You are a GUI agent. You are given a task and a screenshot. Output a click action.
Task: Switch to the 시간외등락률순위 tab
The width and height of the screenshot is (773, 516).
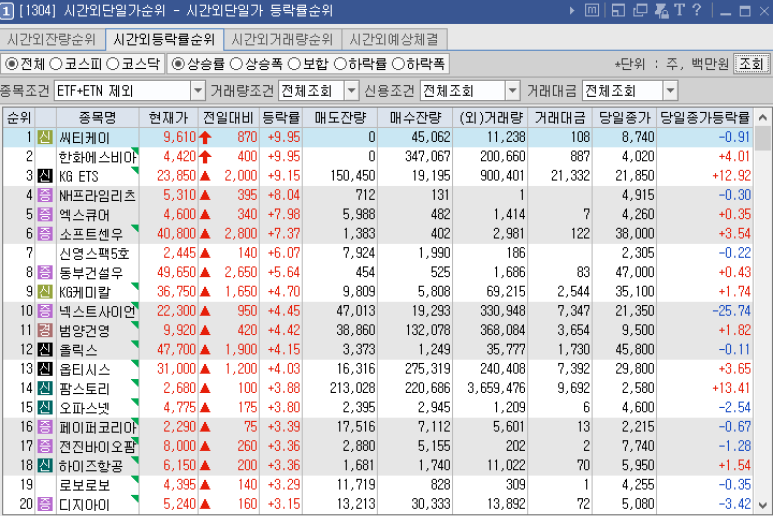(164, 39)
